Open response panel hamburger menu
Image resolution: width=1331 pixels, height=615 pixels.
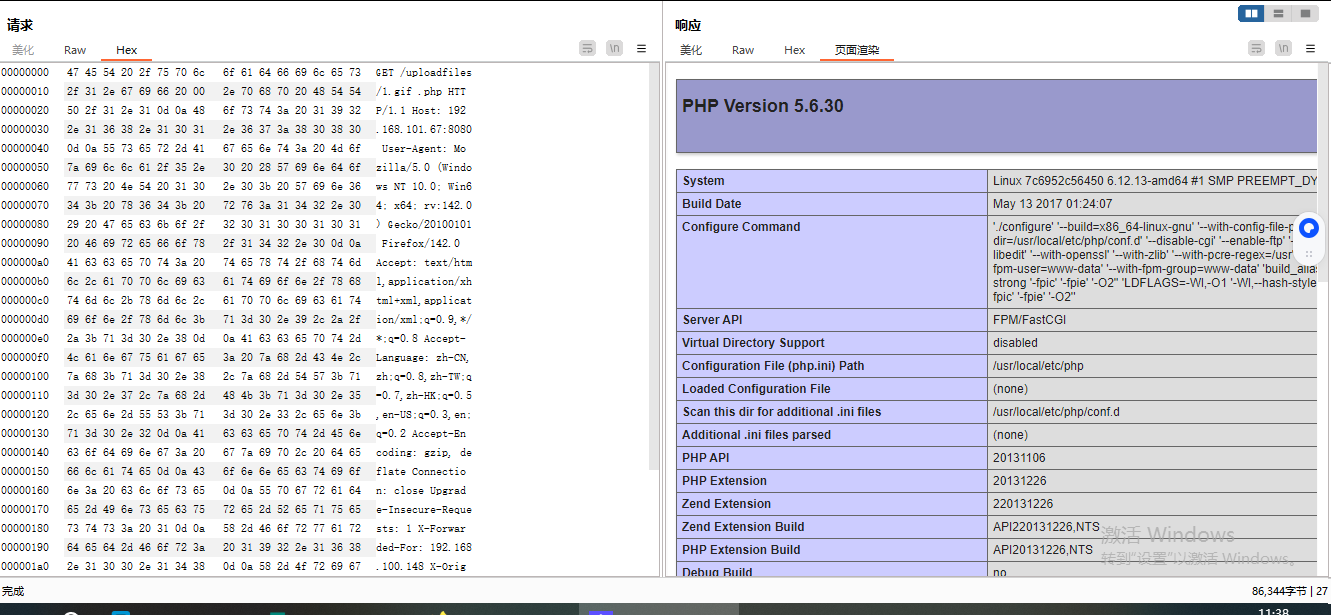[1310, 48]
